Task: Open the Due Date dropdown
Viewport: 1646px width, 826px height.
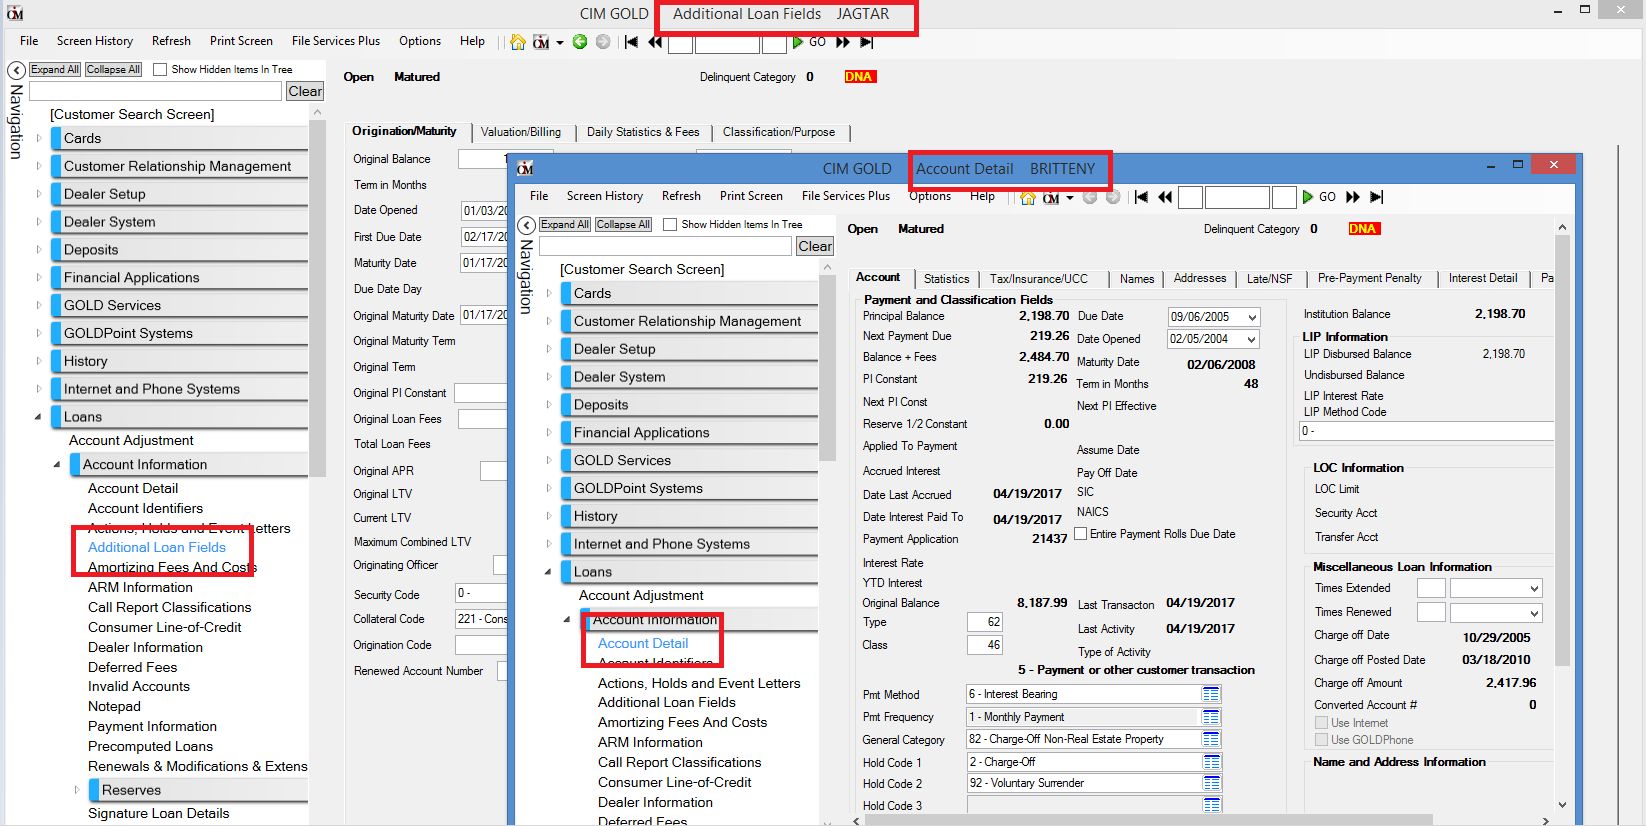Action: pyautogui.click(x=1252, y=317)
